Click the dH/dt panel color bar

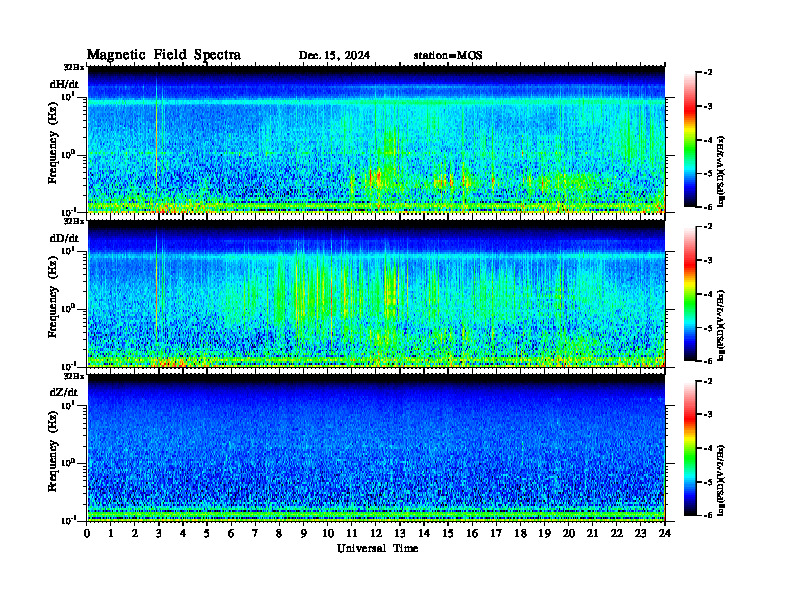click(x=690, y=139)
